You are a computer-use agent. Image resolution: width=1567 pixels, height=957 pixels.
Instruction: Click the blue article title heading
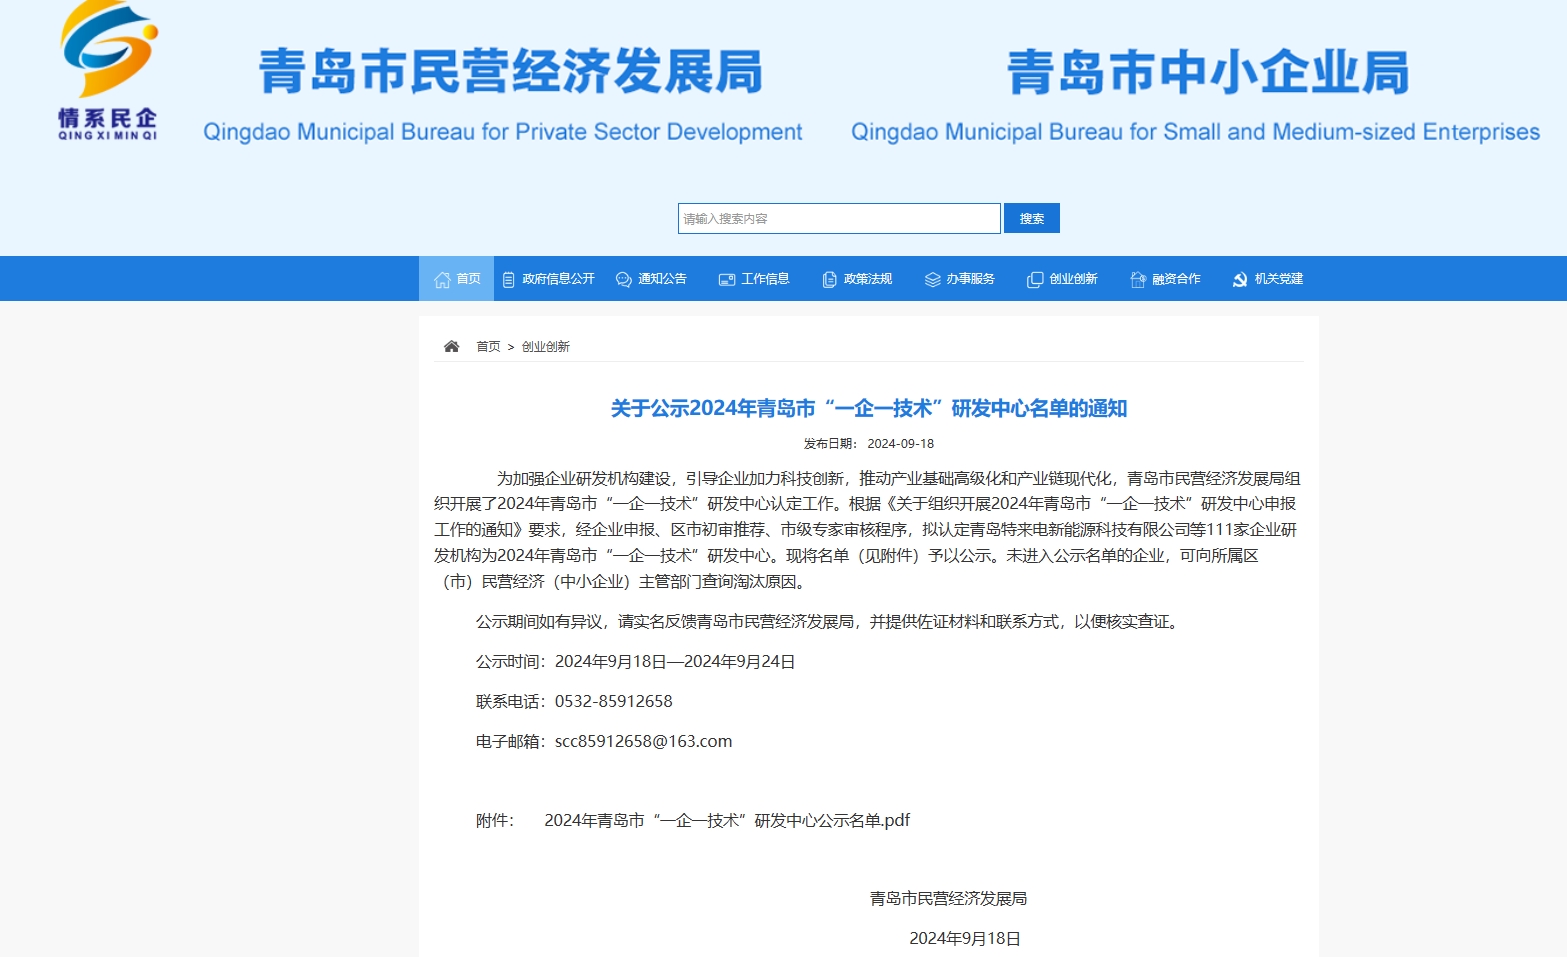tap(868, 408)
